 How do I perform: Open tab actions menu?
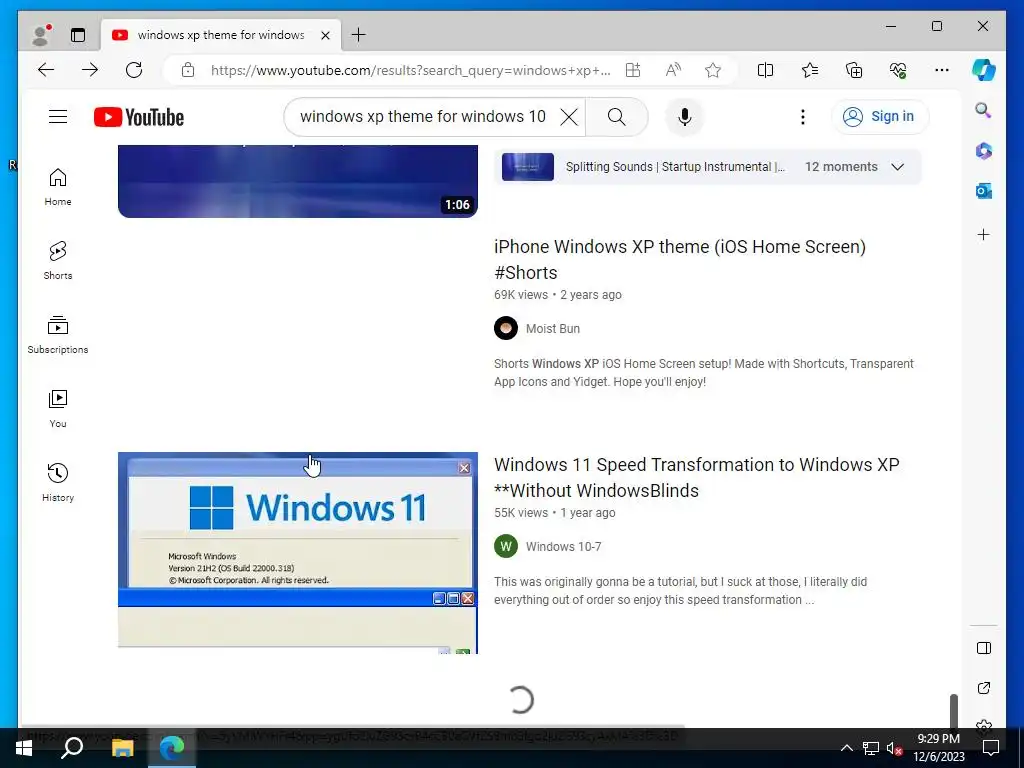point(78,35)
